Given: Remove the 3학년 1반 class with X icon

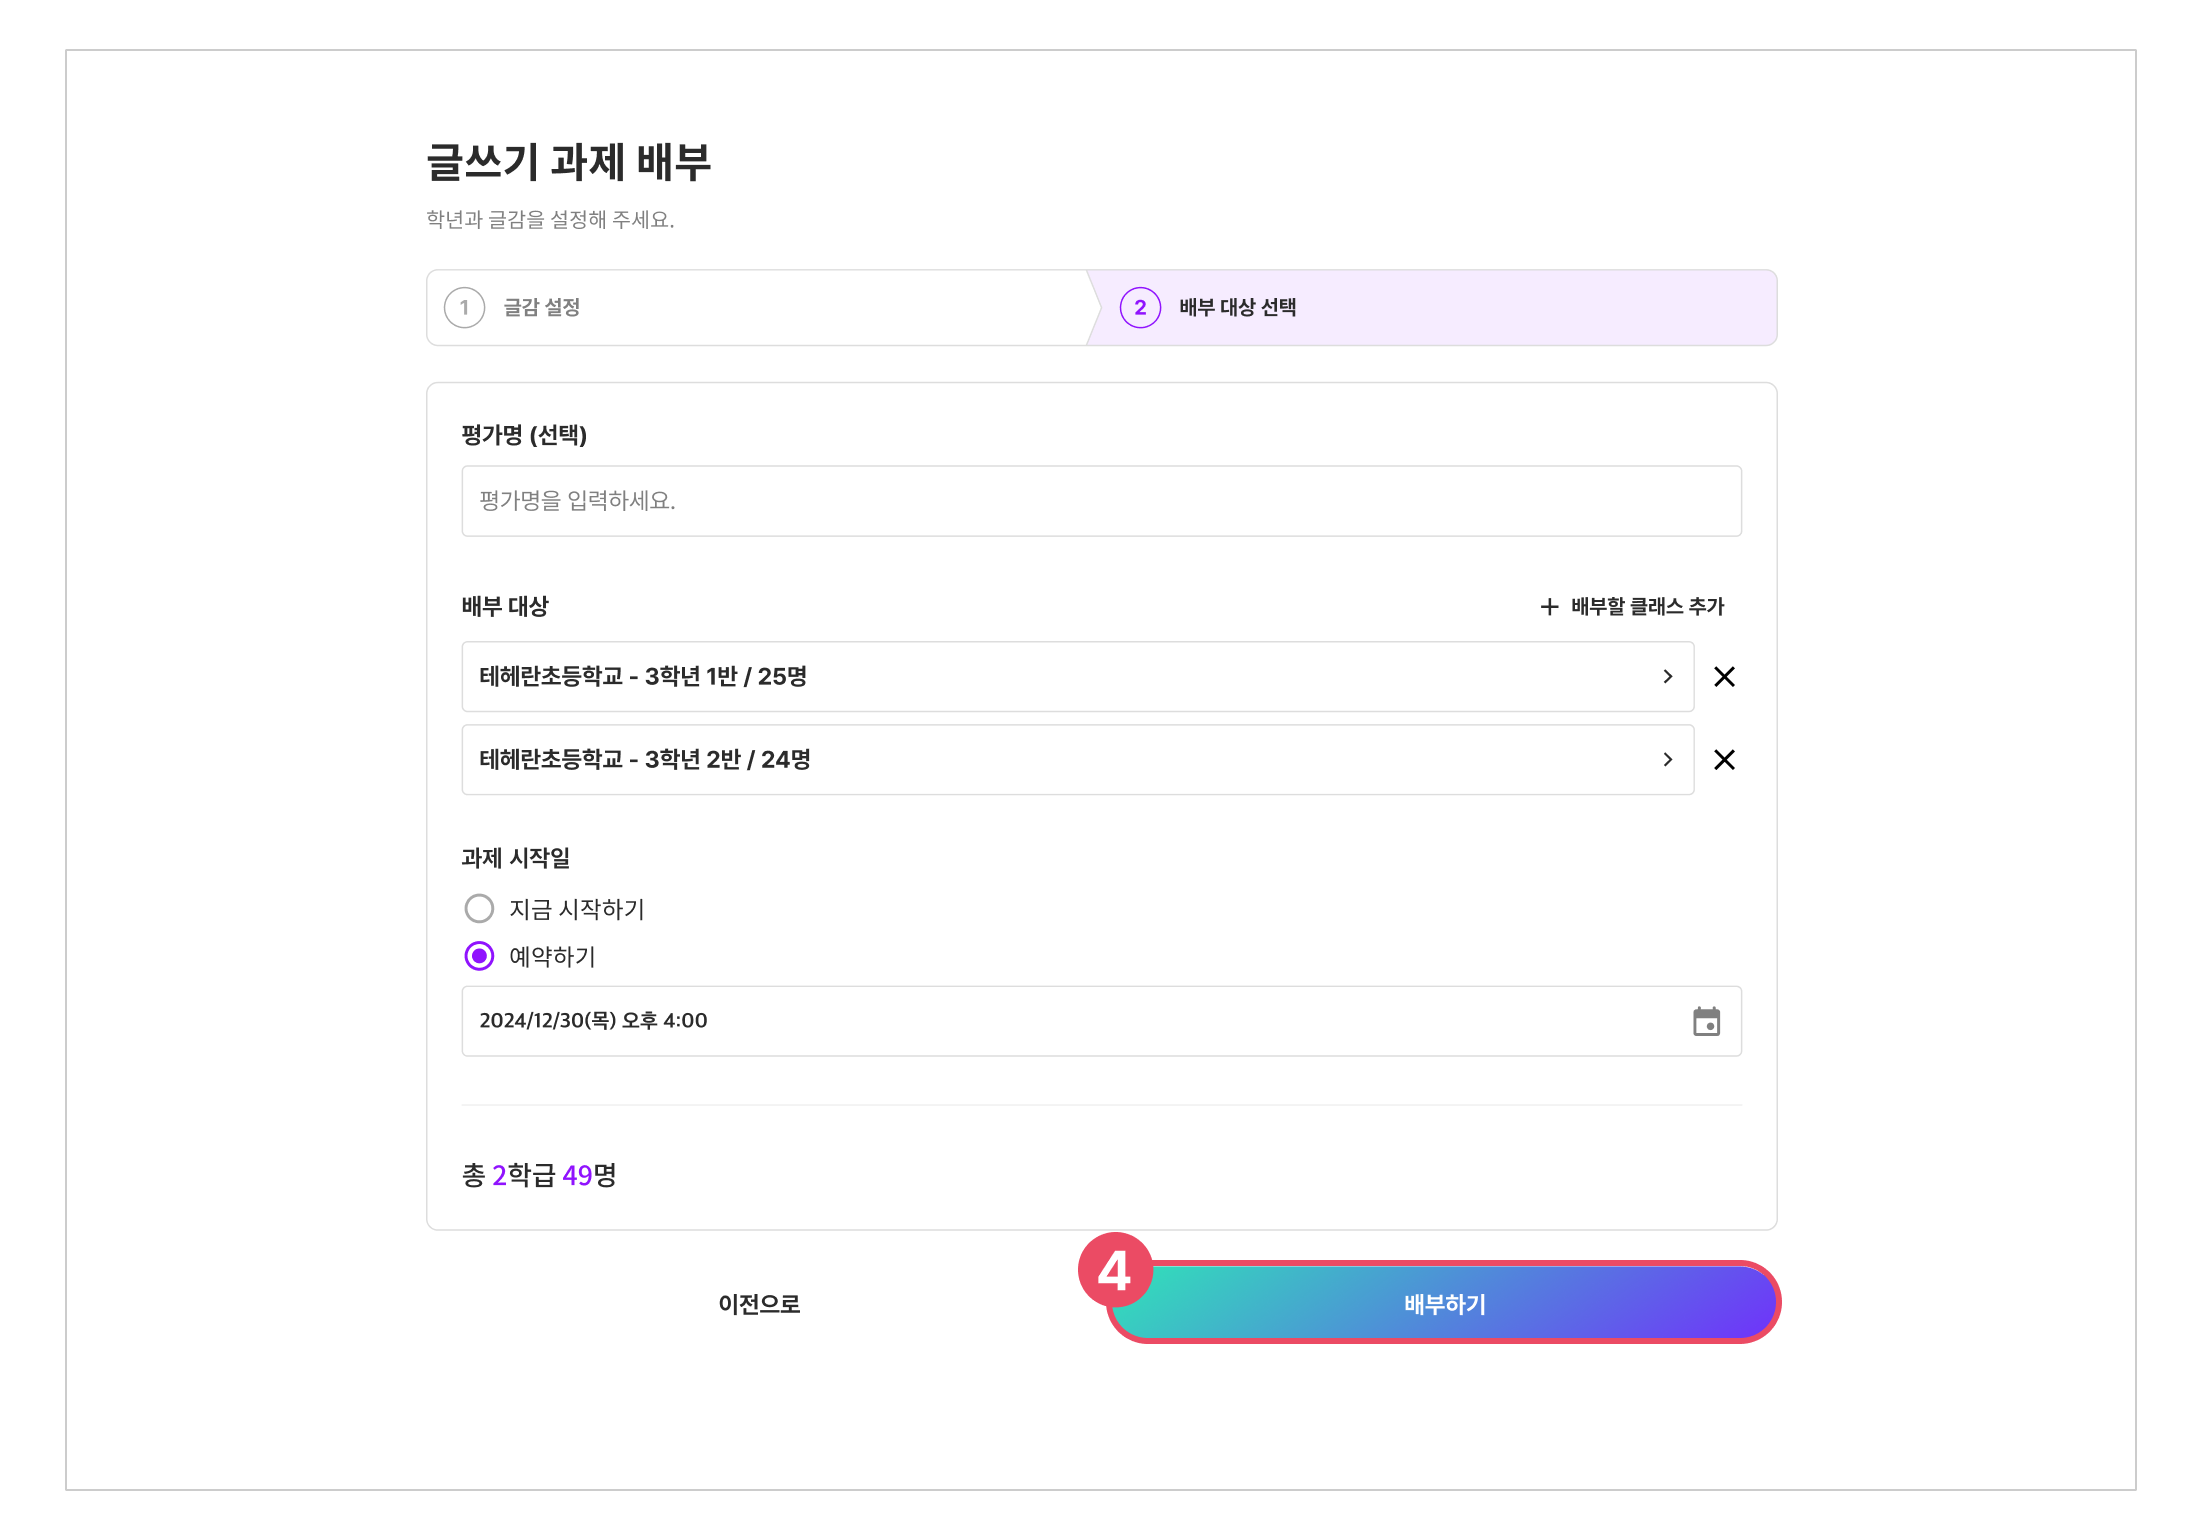Looking at the screenshot, I should click(1724, 677).
